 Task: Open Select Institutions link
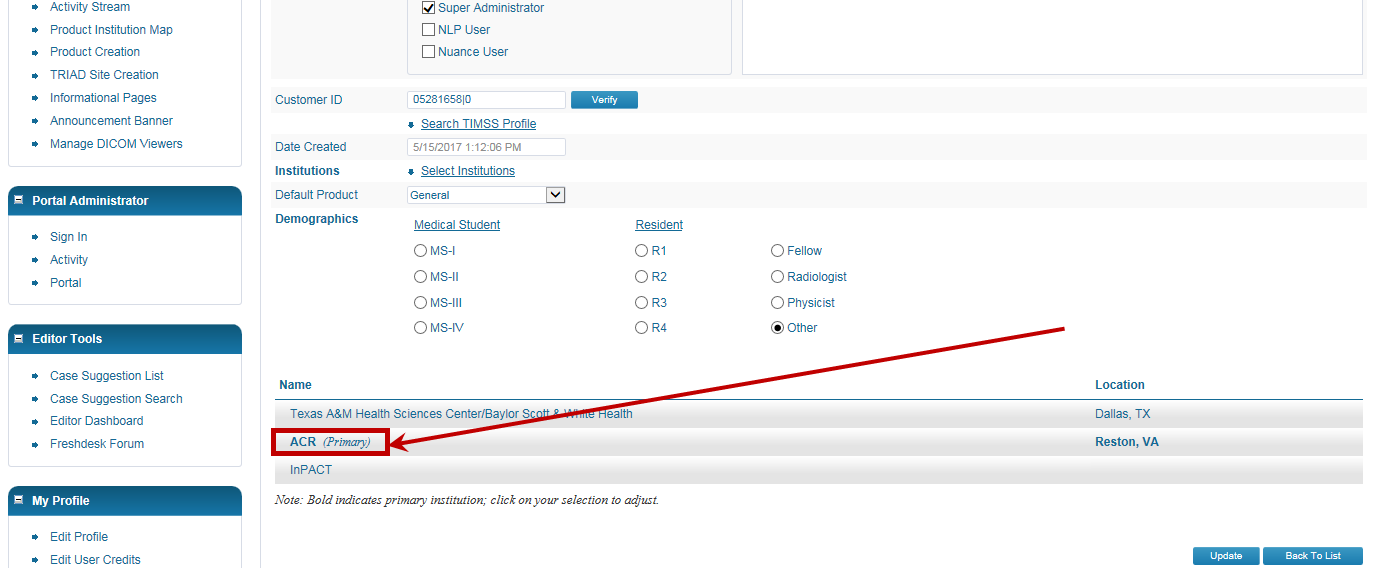468,171
